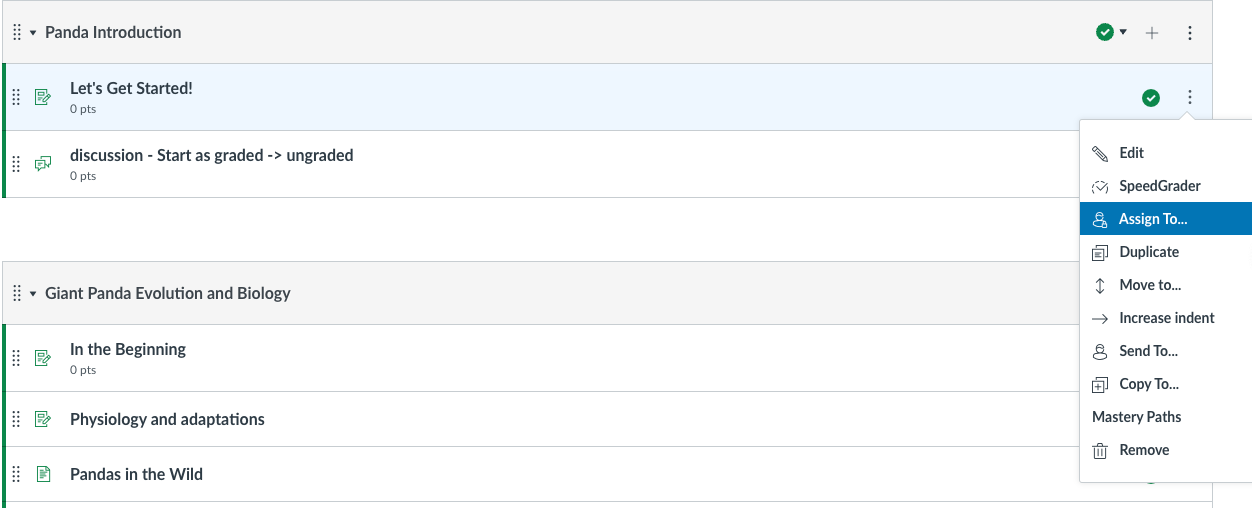Screen dimensions: 1252x508
Task: Collapse the Panda Introduction module
Action: point(33,33)
